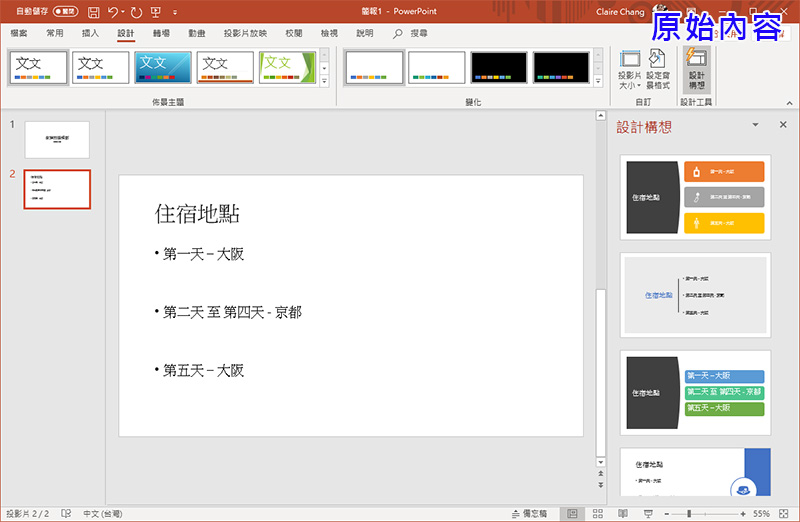Apply the blue gradient theme
Image resolution: width=800 pixels, height=522 pixels.
163,67
